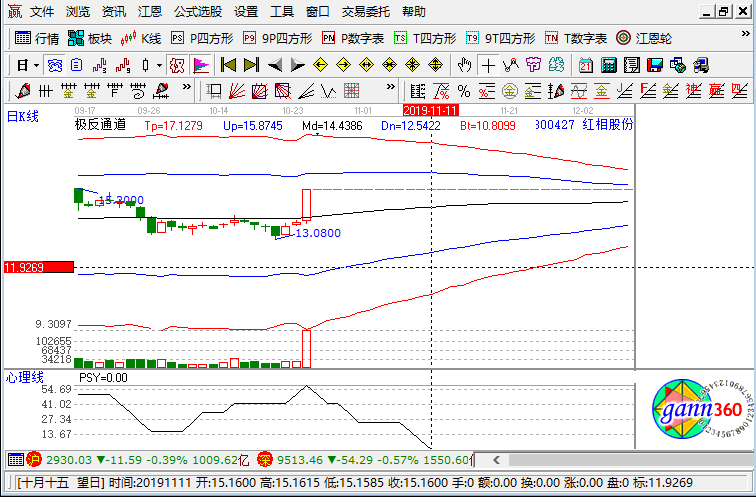Jump to last bar with skip-to-end icon

coord(251,65)
